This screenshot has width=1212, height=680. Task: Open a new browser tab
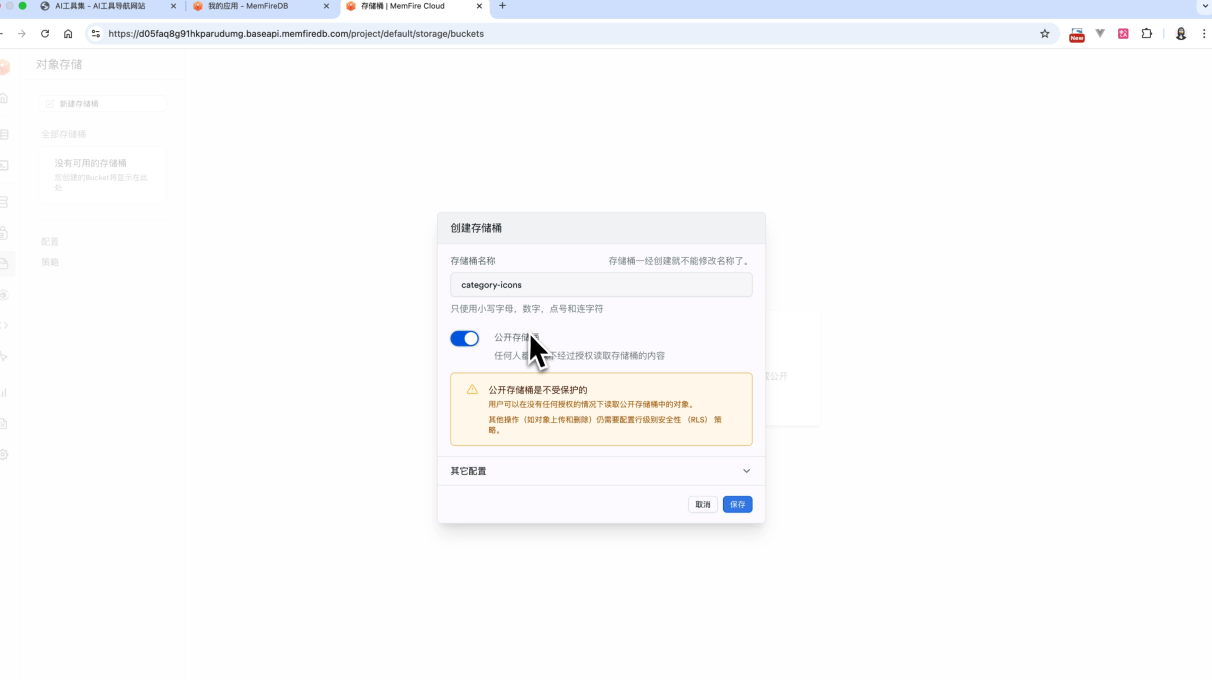pyautogui.click(x=502, y=6)
